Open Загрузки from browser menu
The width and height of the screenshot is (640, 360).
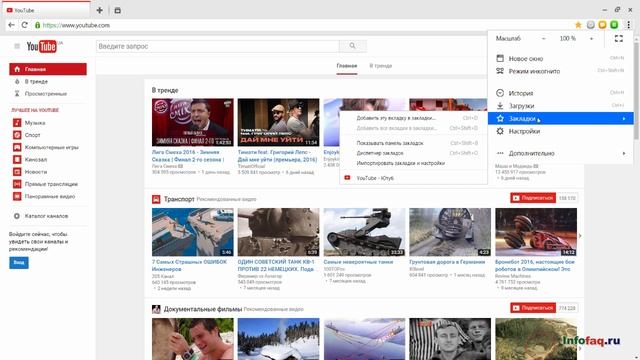click(x=560, y=106)
